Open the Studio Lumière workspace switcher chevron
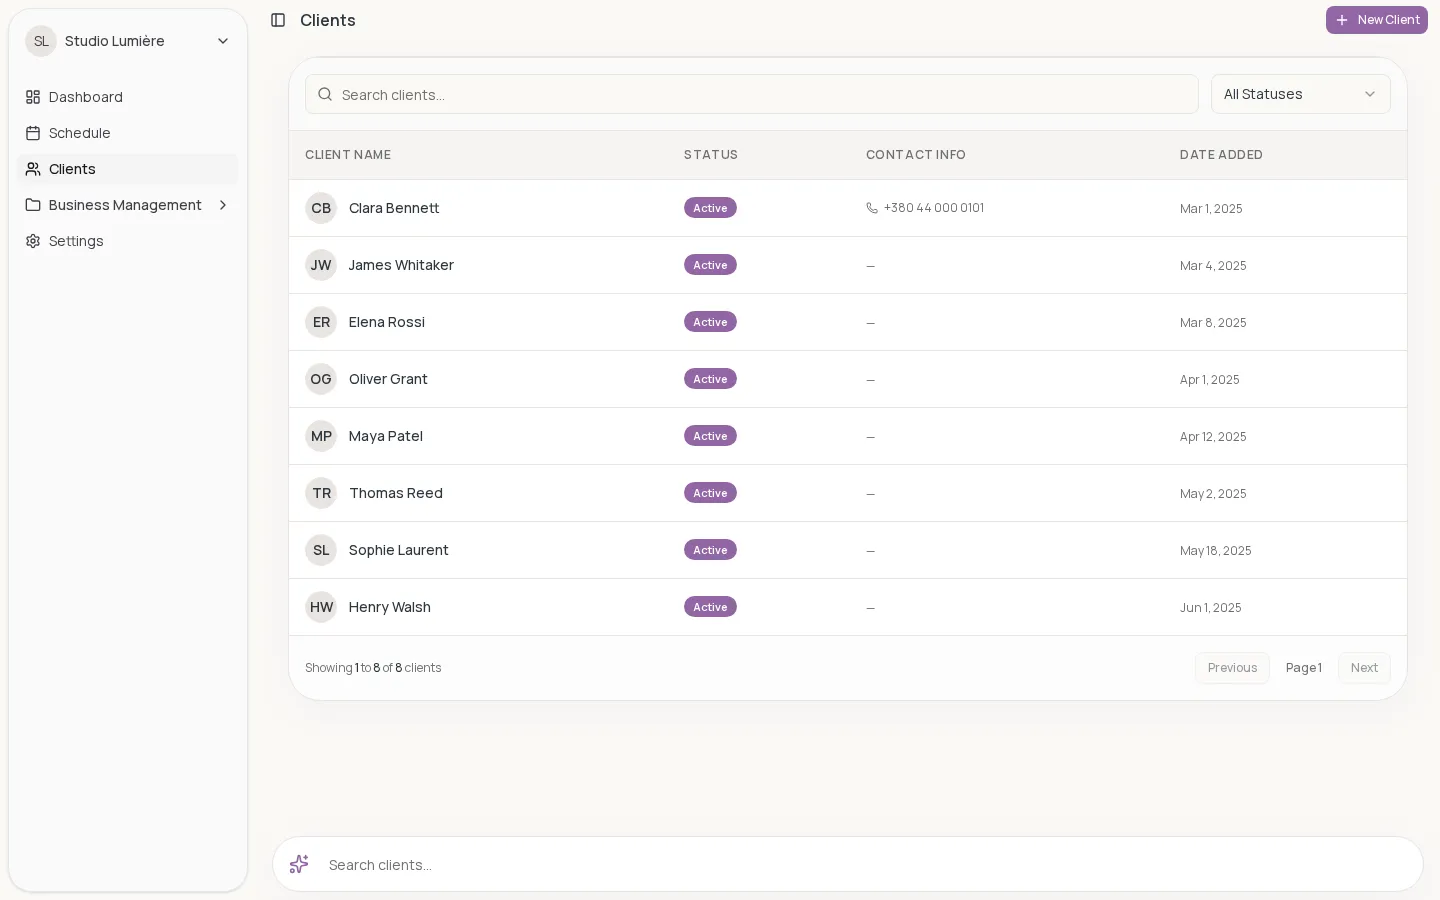 point(223,41)
